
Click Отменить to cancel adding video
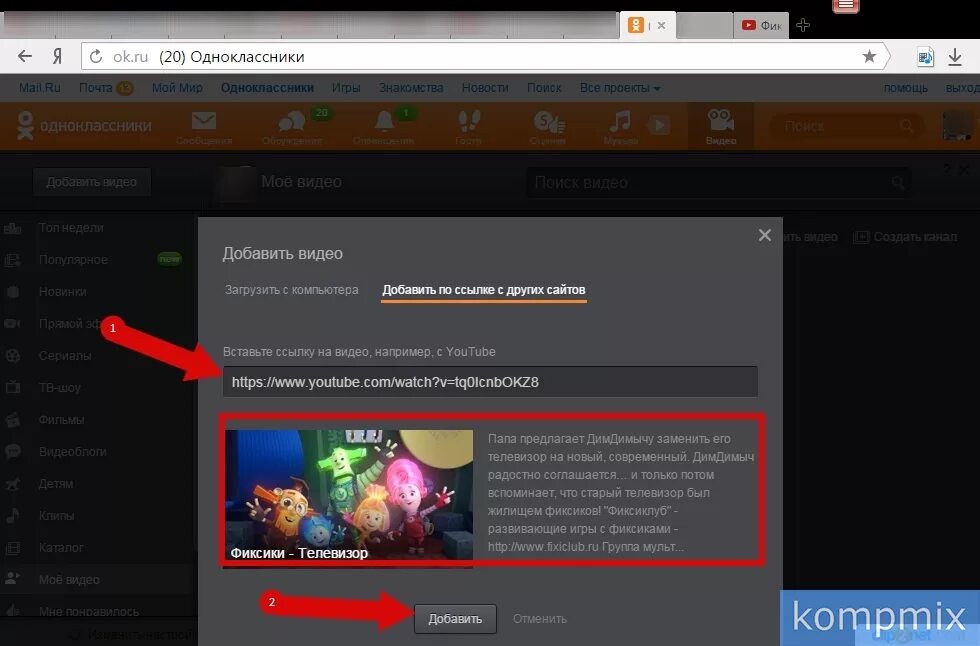pos(539,619)
